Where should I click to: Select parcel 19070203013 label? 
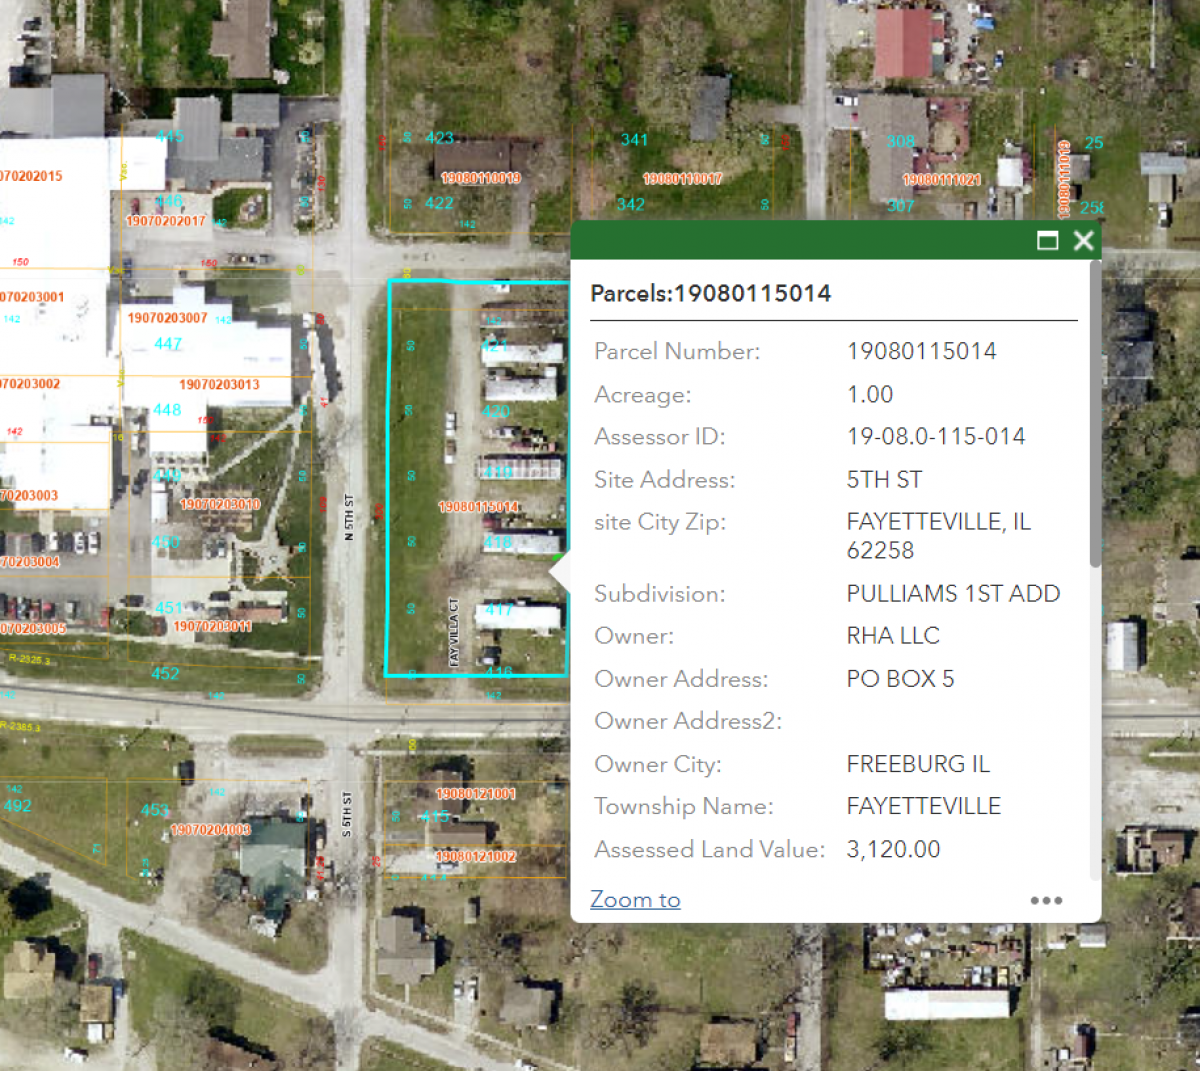click(219, 385)
